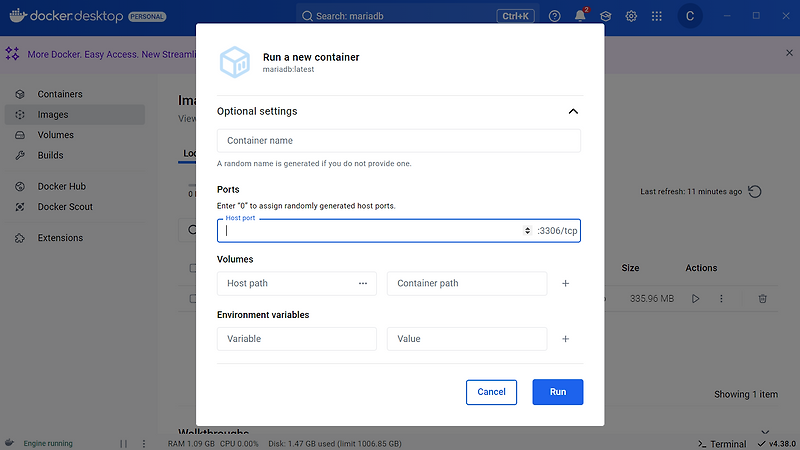Collapse the Optional settings section
The width and height of the screenshot is (800, 450).
pyautogui.click(x=573, y=112)
